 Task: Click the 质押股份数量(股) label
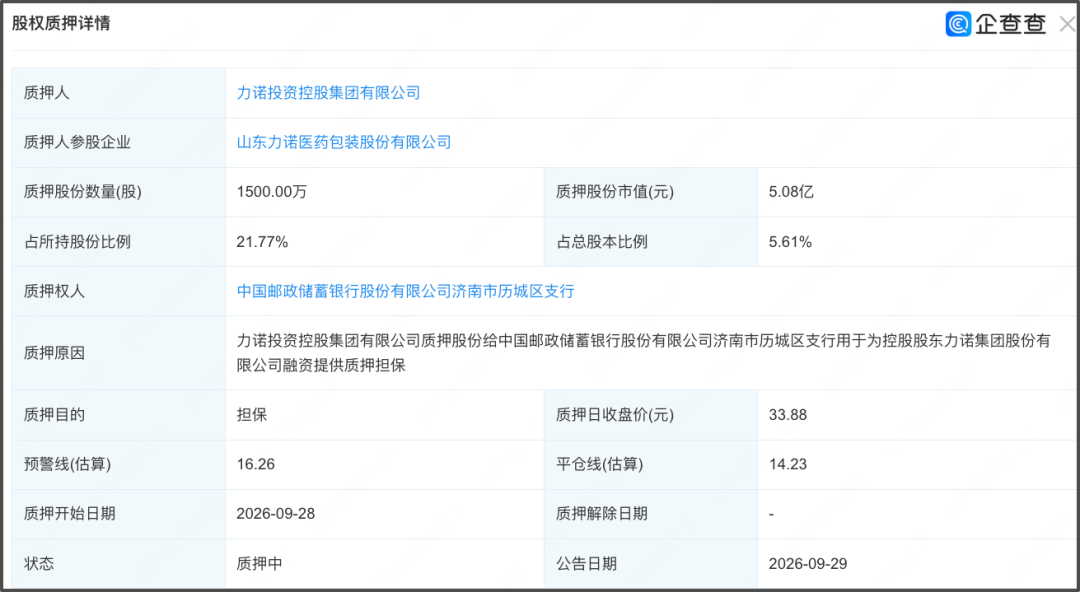point(83,192)
